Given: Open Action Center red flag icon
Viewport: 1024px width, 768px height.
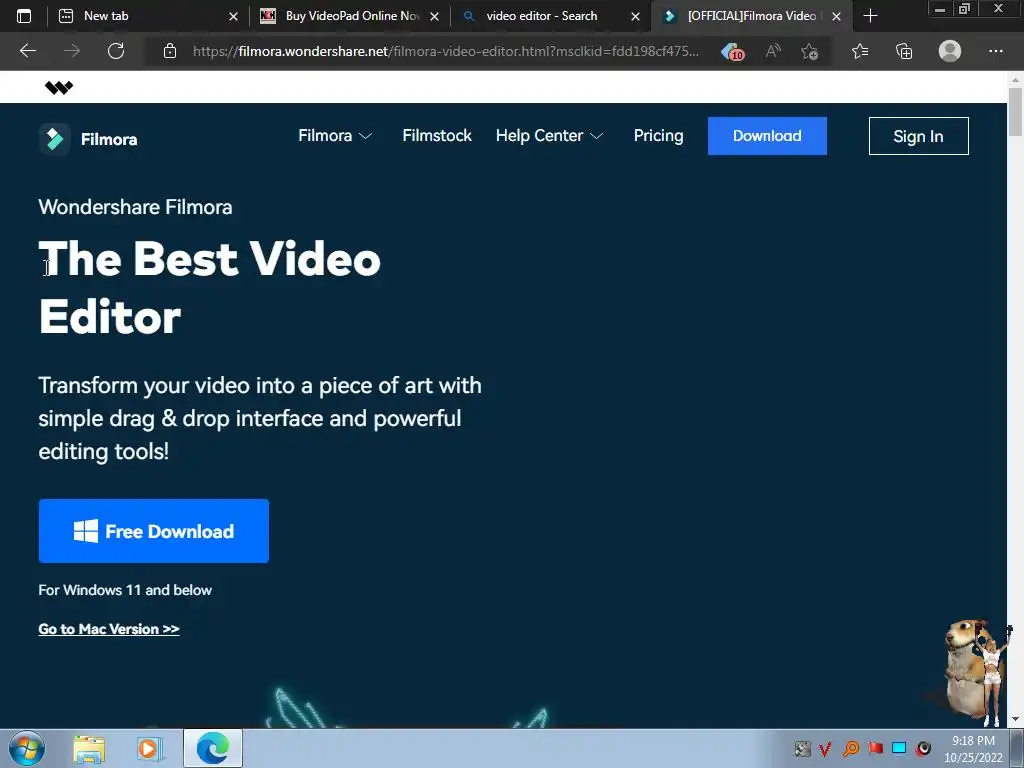Looking at the screenshot, I should (x=875, y=748).
